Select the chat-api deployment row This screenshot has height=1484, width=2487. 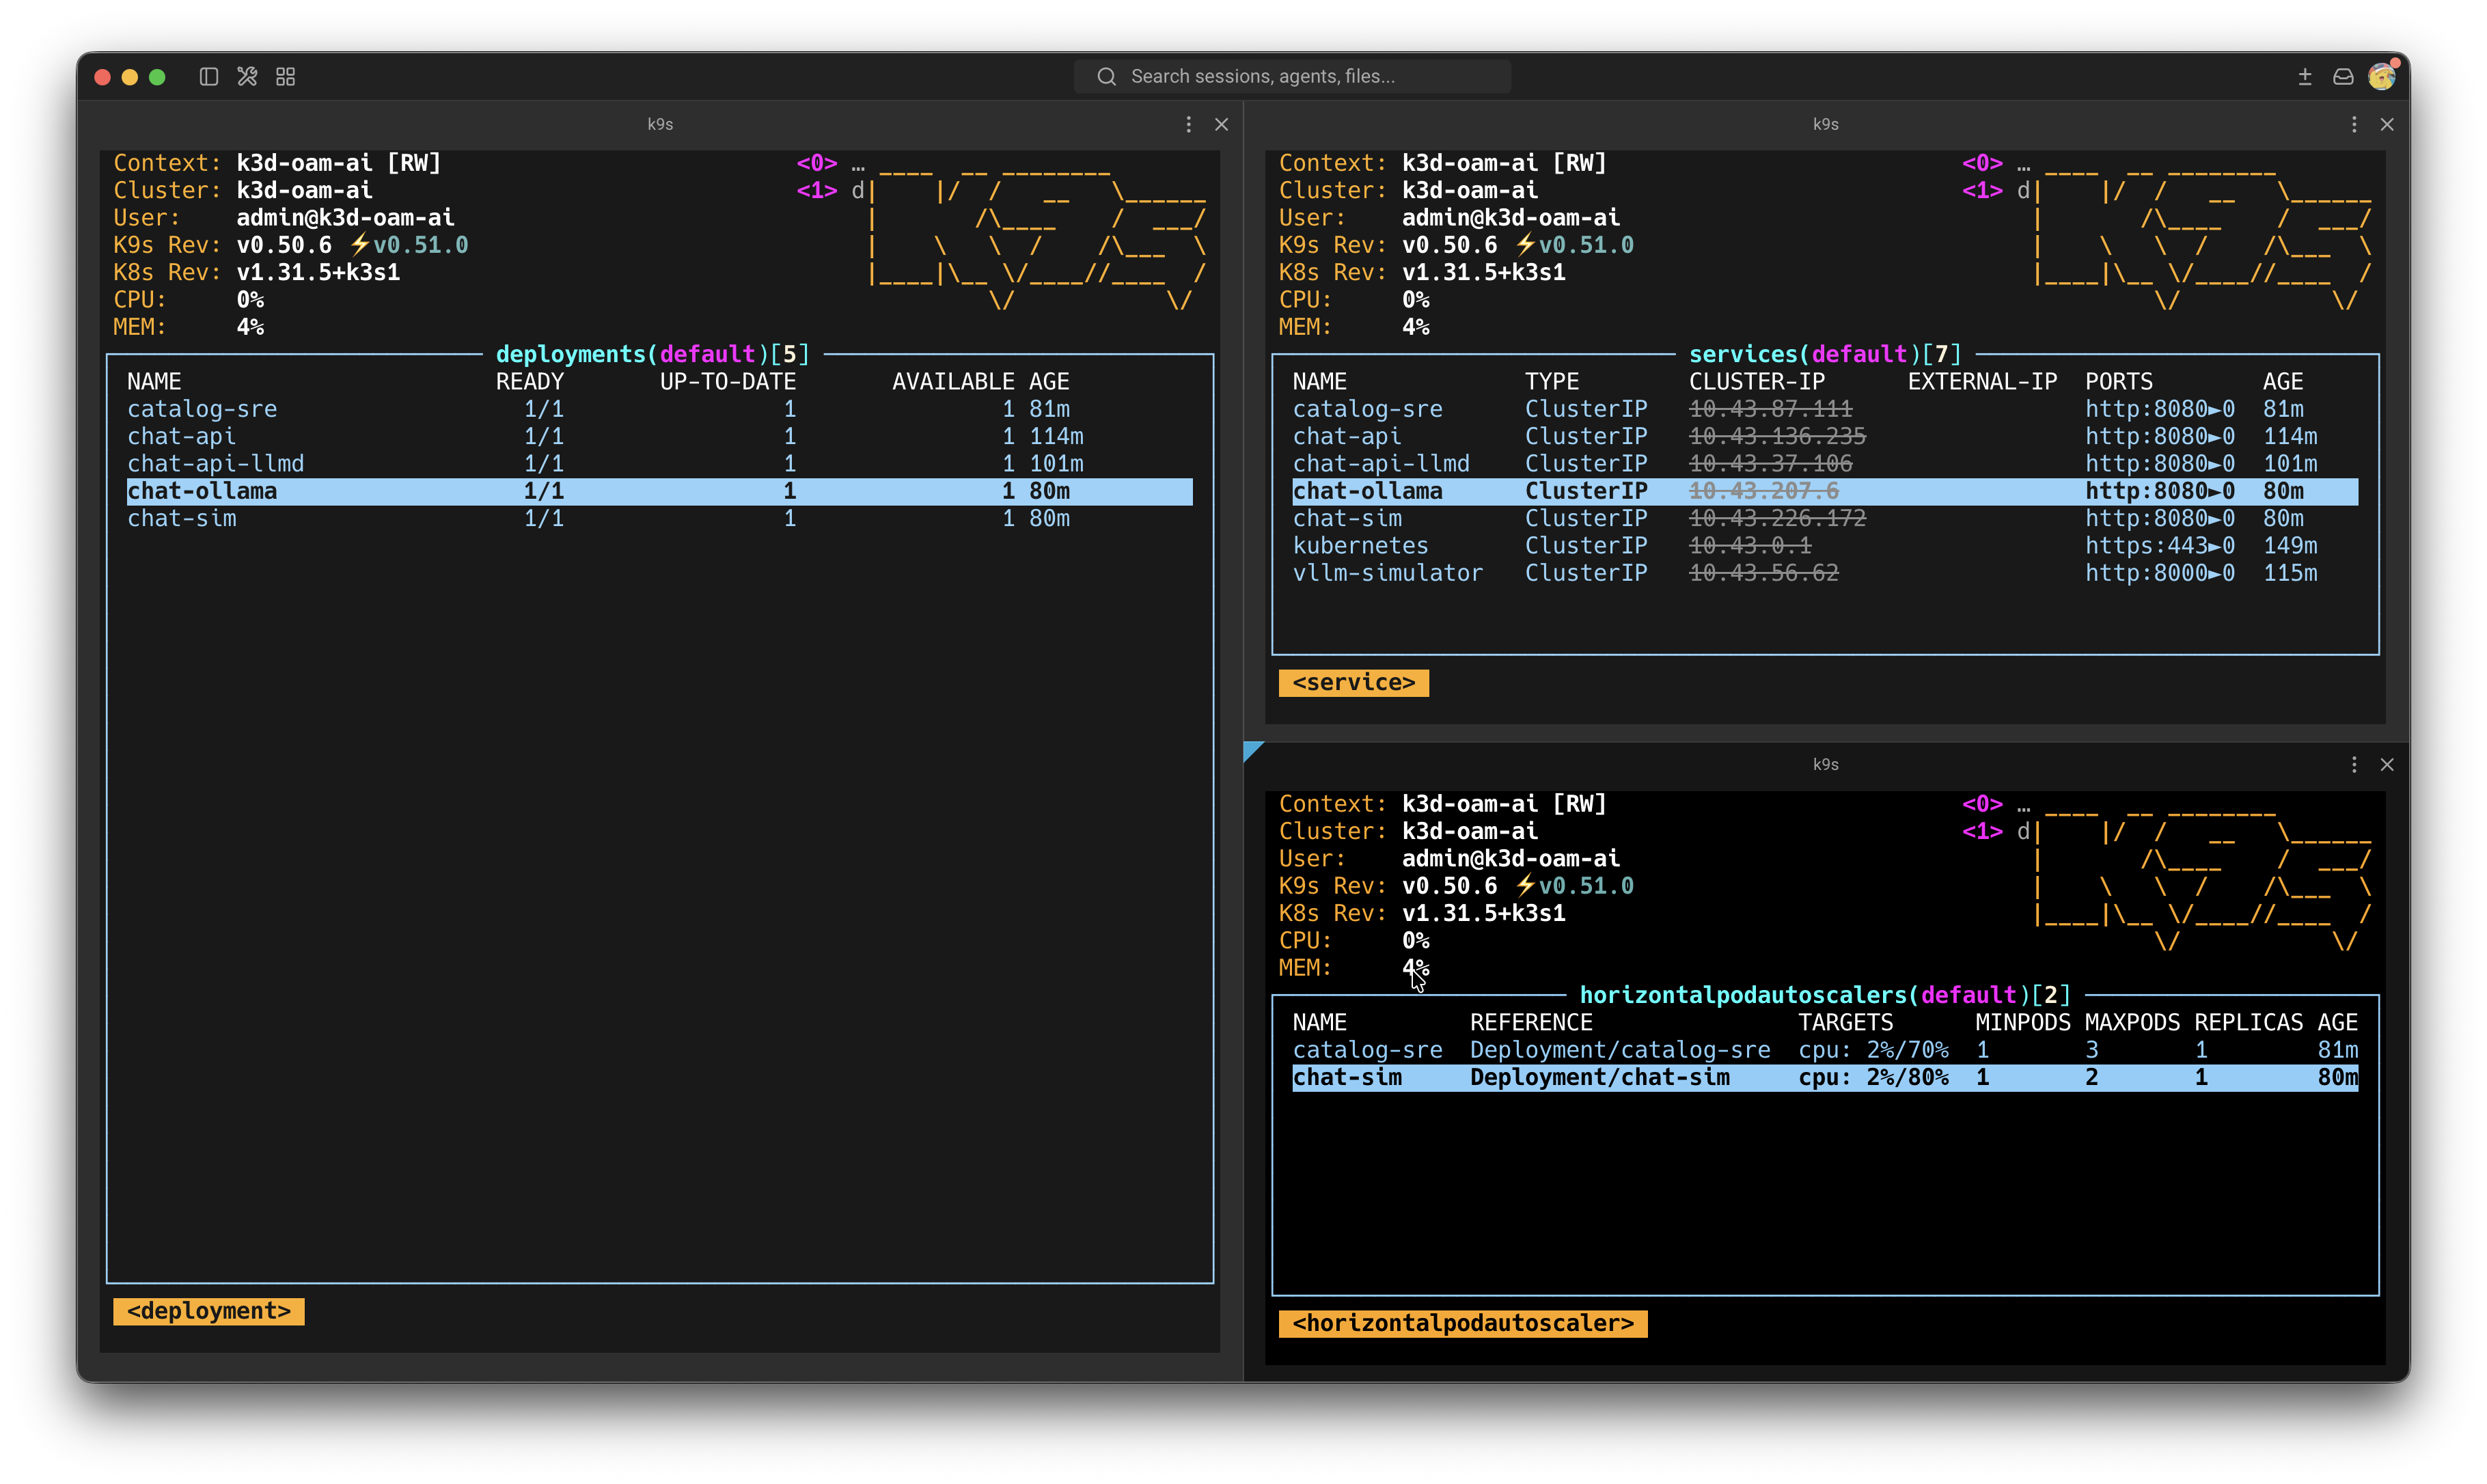point(660,436)
